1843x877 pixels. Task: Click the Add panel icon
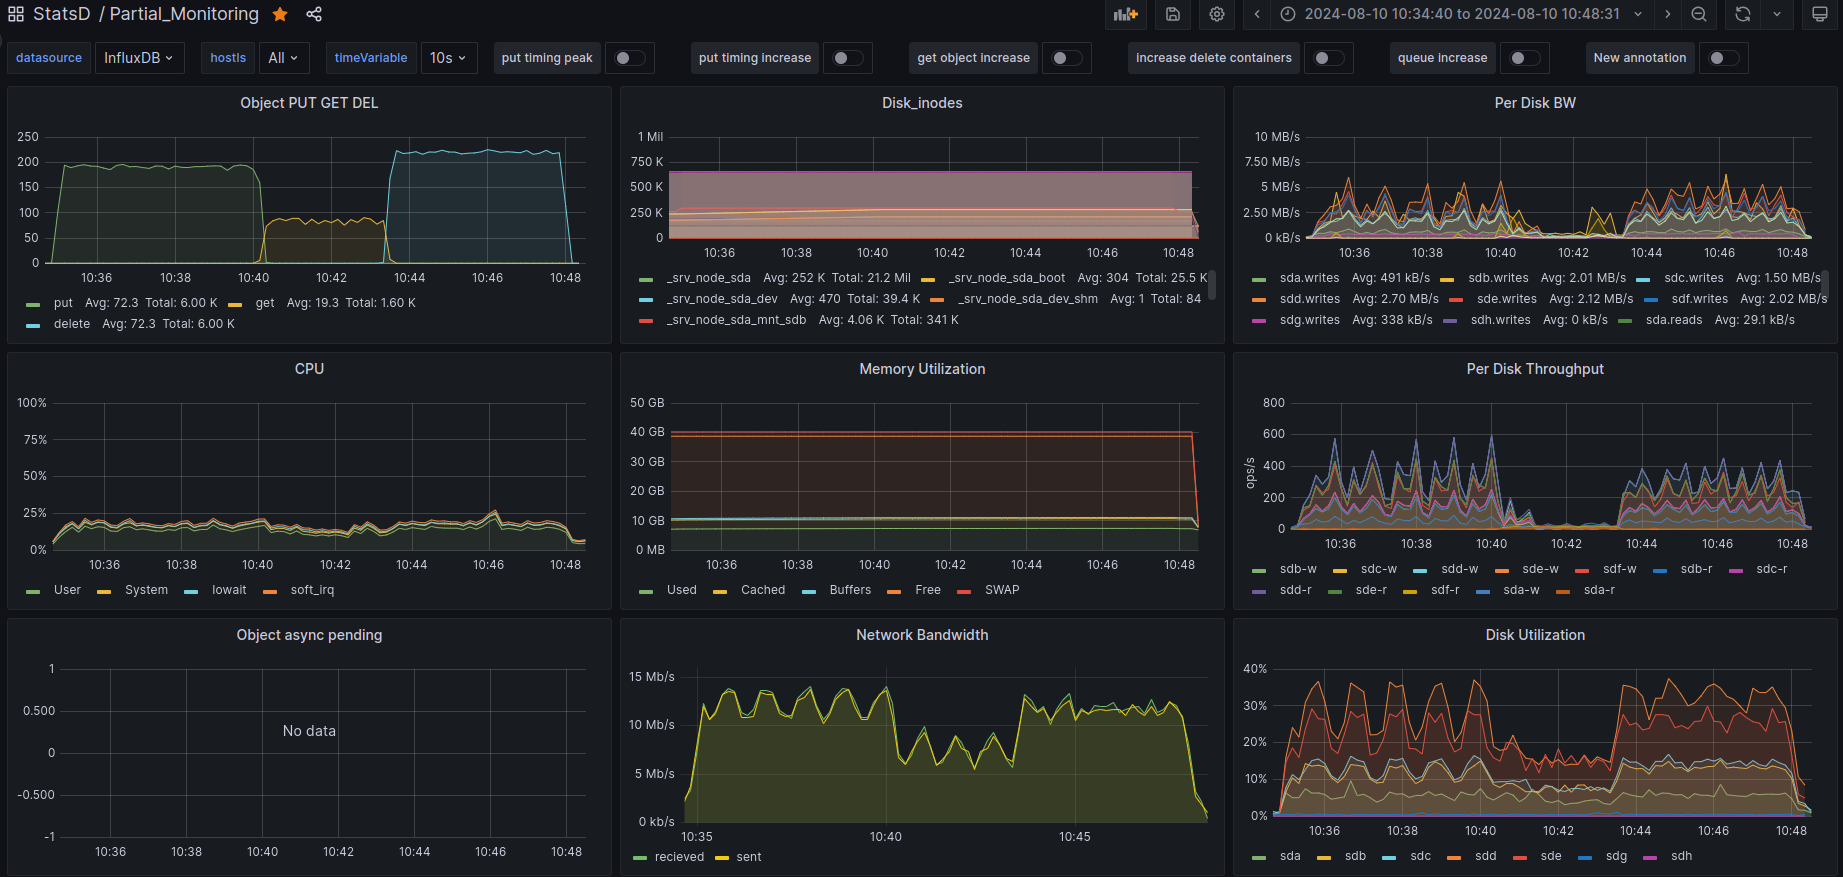point(1126,14)
